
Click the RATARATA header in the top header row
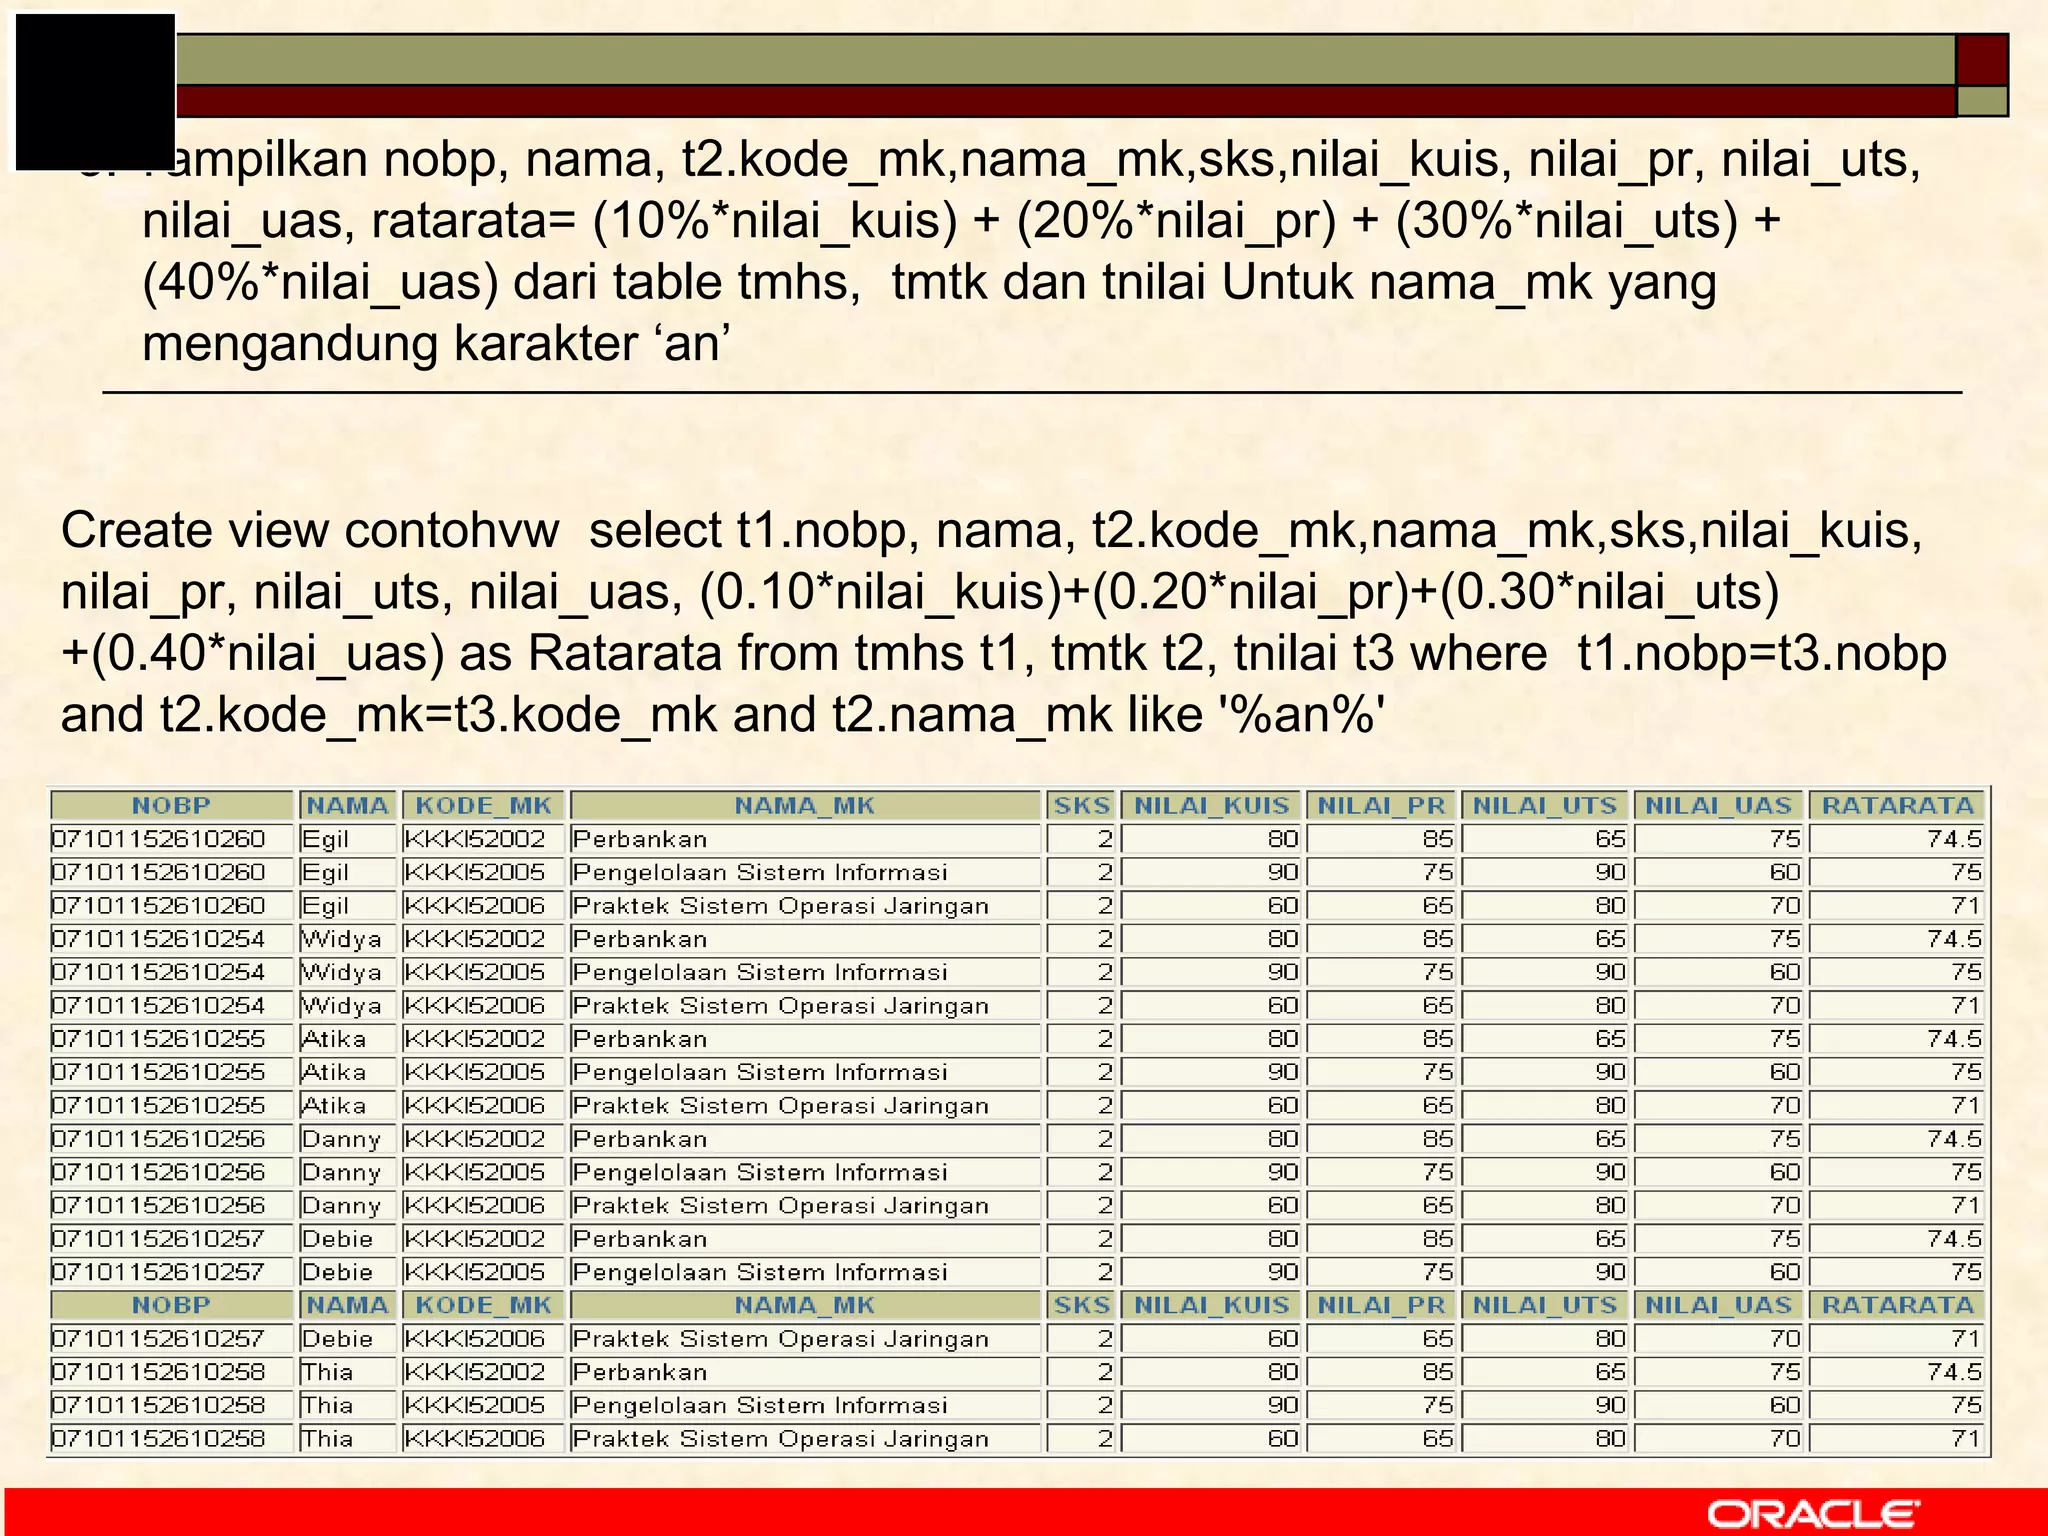click(1897, 805)
